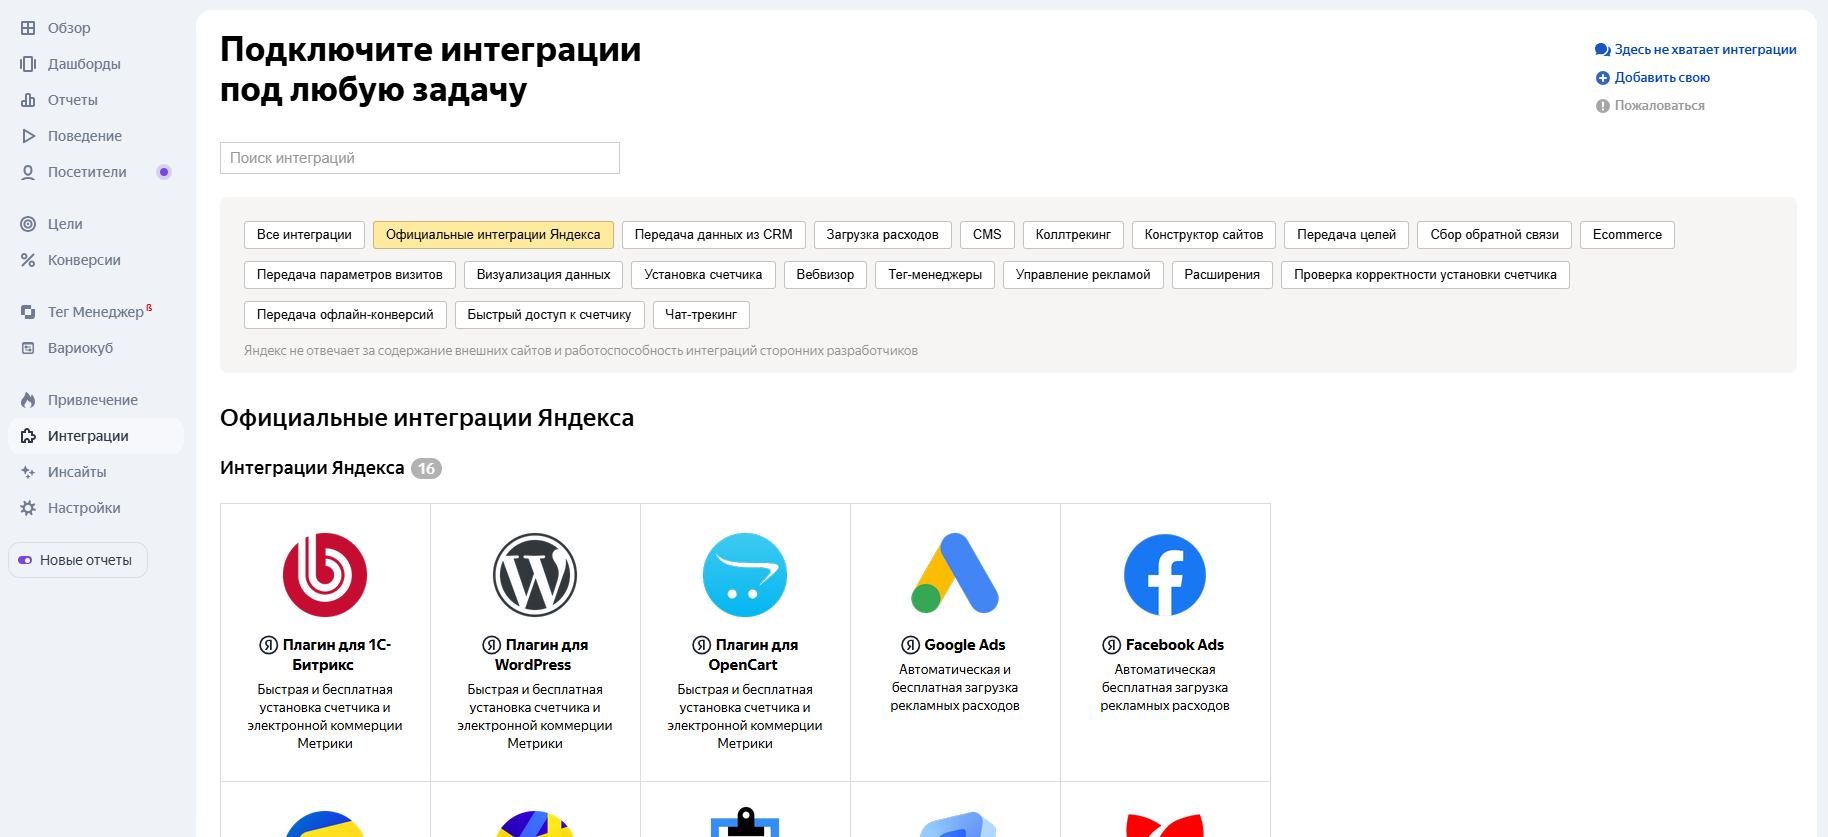Screen dimensions: 1828x837
Task: Go to Посетители section
Action: click(87, 172)
